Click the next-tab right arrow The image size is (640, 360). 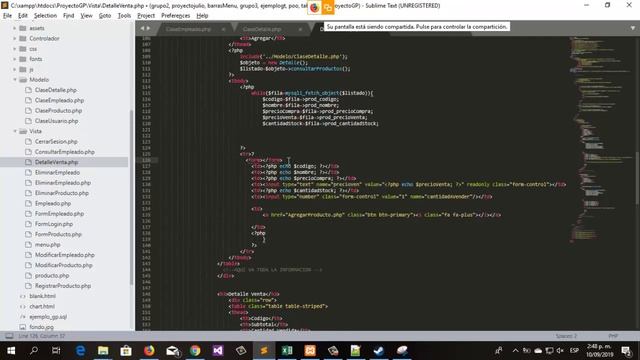149,28
